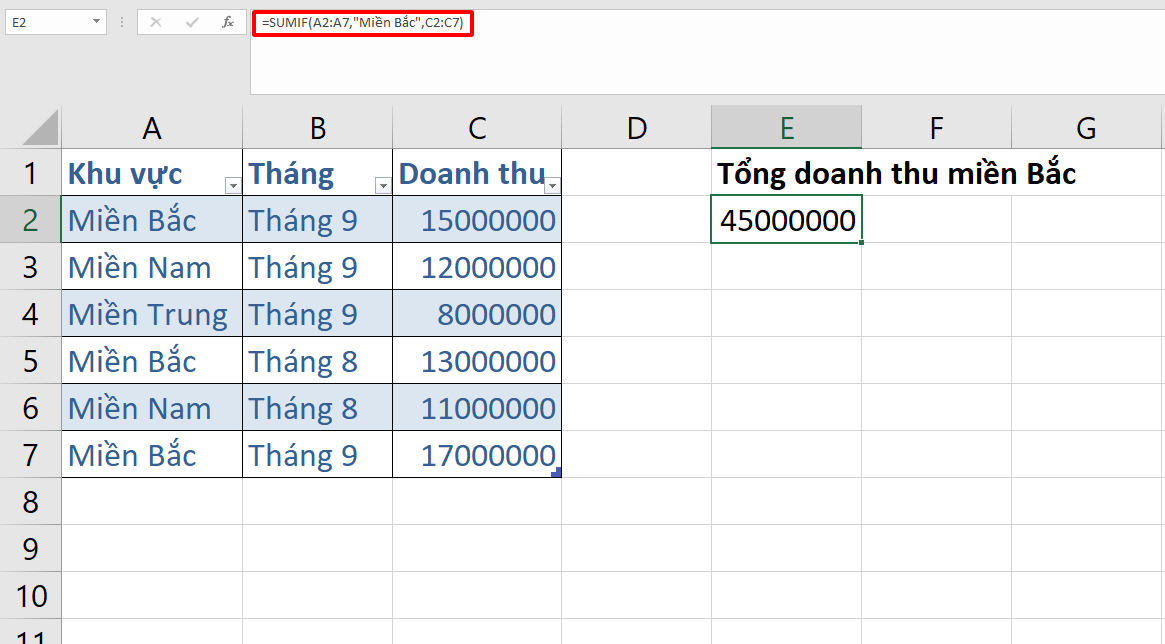Image resolution: width=1165 pixels, height=644 pixels.
Task: Select cell C7 containing 17000000
Action: (477, 455)
